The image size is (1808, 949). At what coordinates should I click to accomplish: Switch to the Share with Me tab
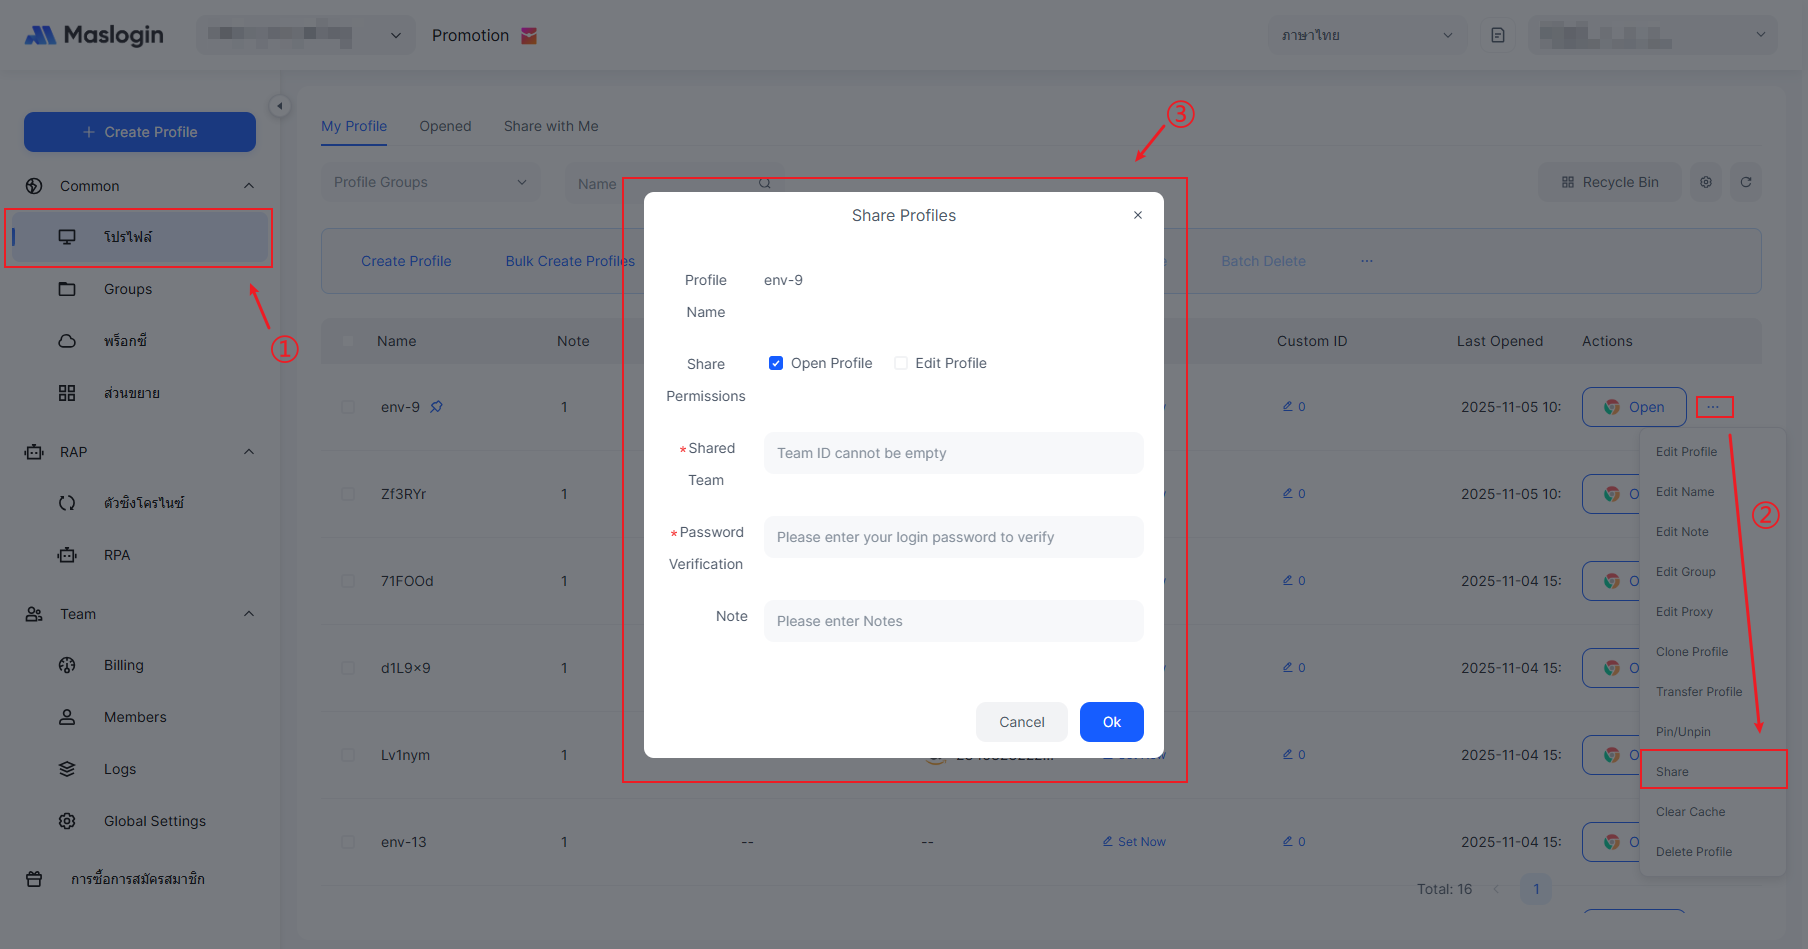click(x=550, y=126)
